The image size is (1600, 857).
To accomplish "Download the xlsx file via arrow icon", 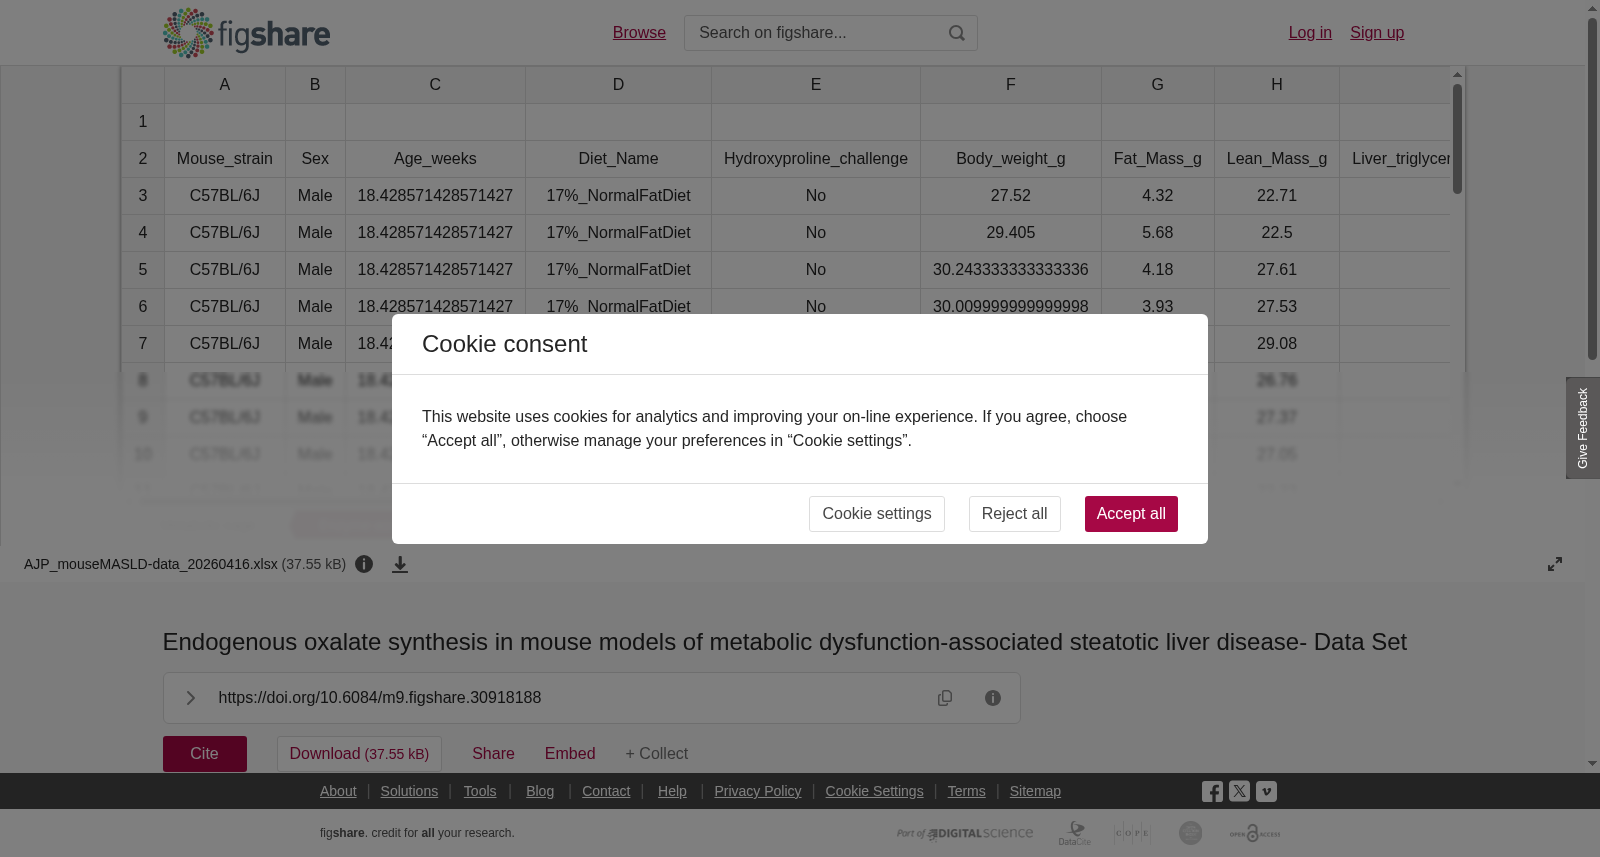I will tap(400, 564).
